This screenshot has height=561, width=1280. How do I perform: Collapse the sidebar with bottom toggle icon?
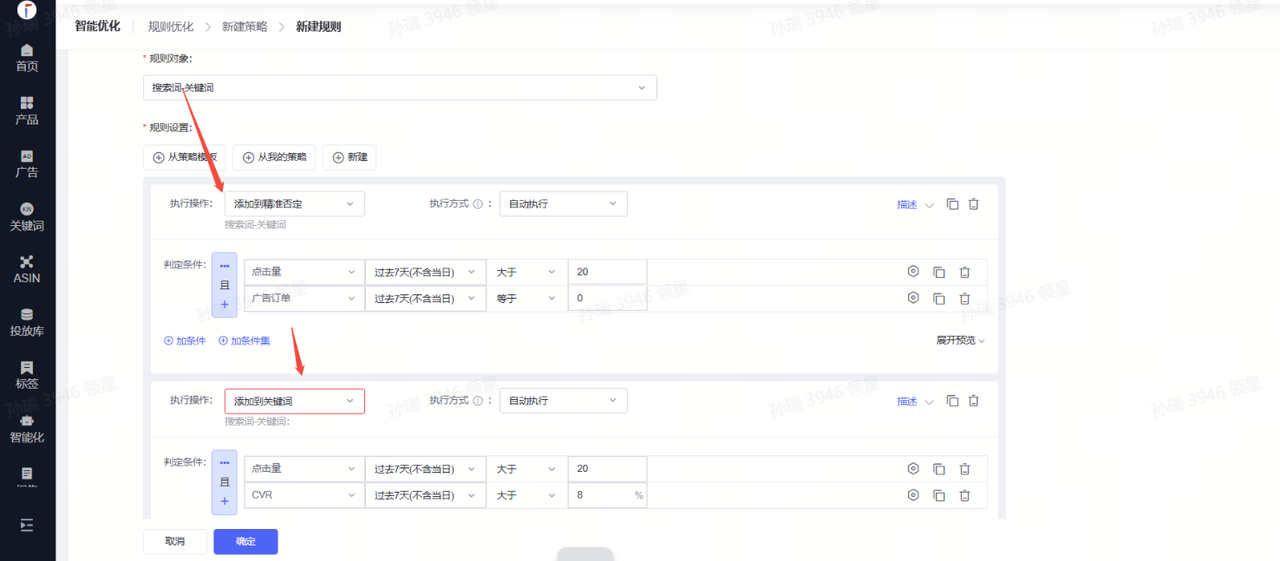27,525
